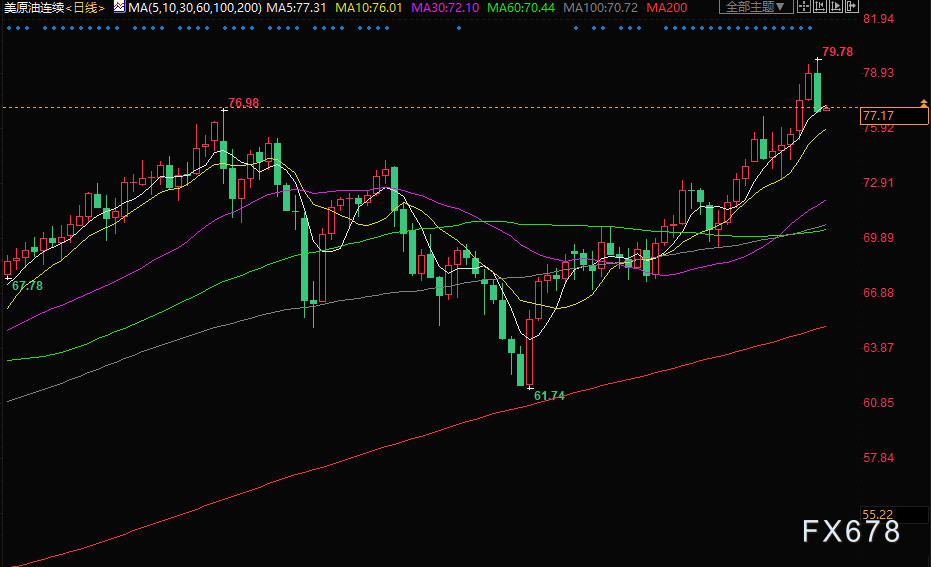This screenshot has height=567, width=931.
Task: Click the exit/pop-out chart icon
Action: click(850, 7)
